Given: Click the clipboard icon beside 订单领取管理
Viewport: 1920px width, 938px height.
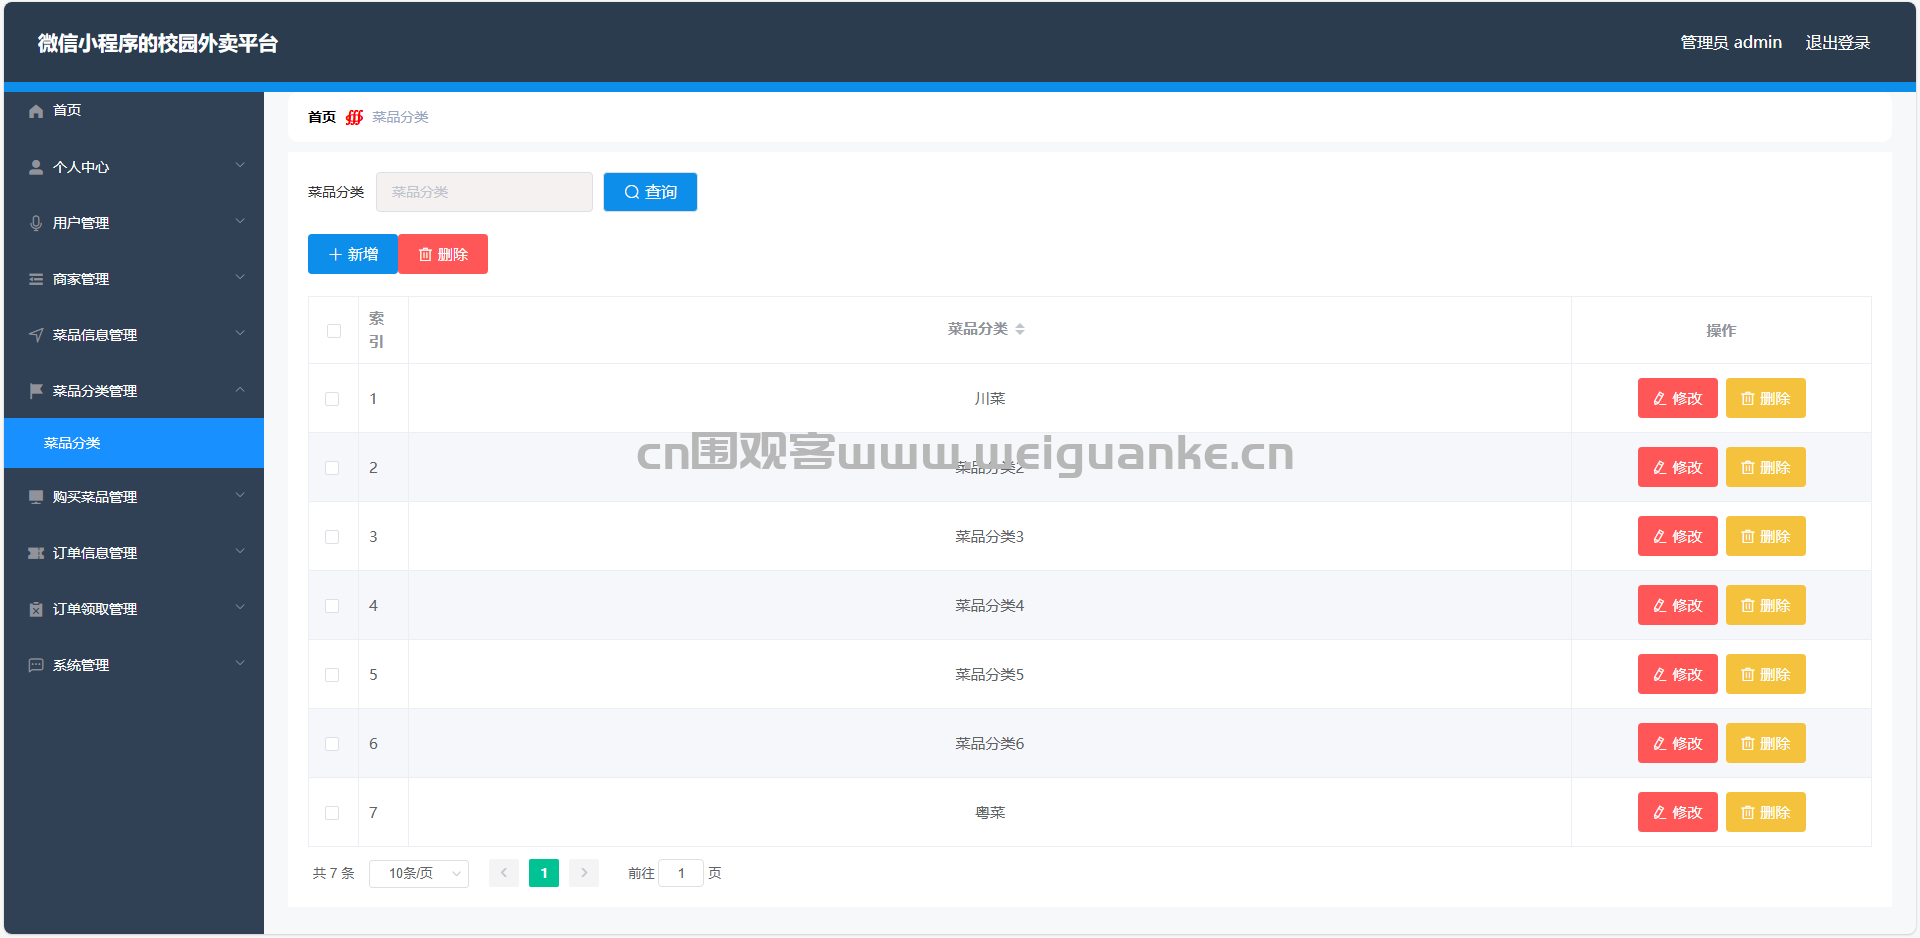Looking at the screenshot, I should pos(36,609).
